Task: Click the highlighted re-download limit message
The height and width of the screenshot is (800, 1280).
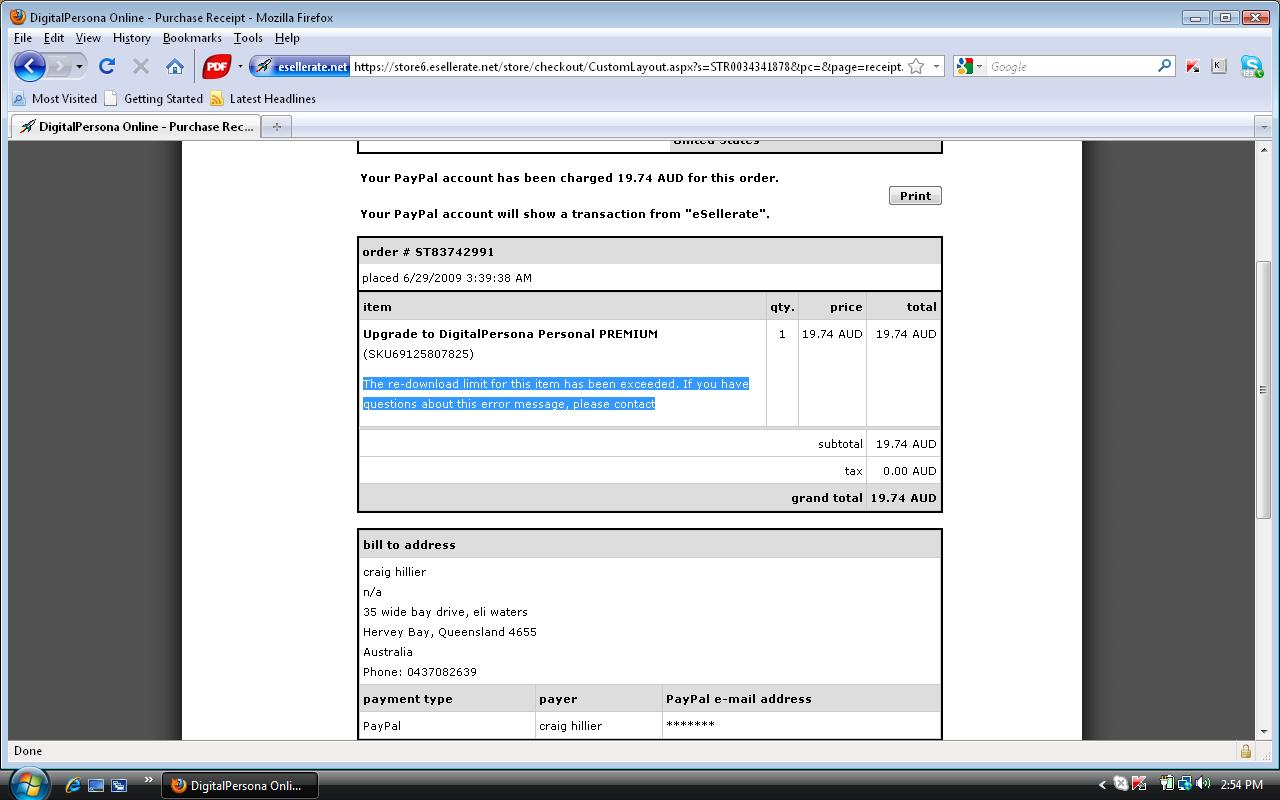Action: coord(556,394)
